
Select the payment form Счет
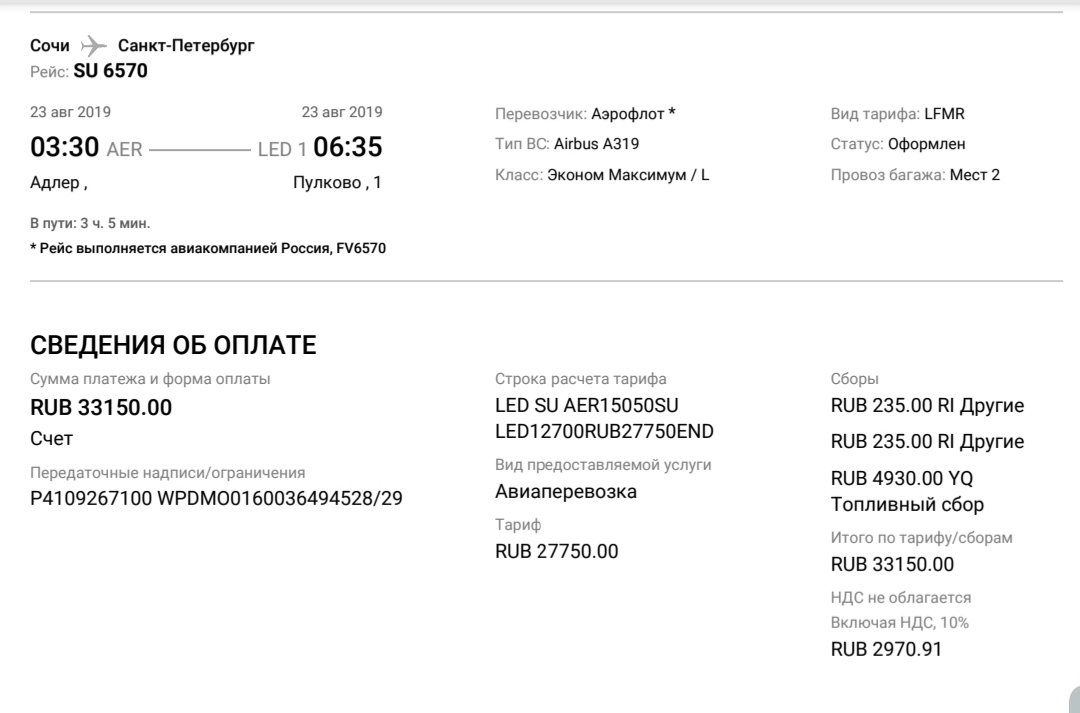[52, 438]
